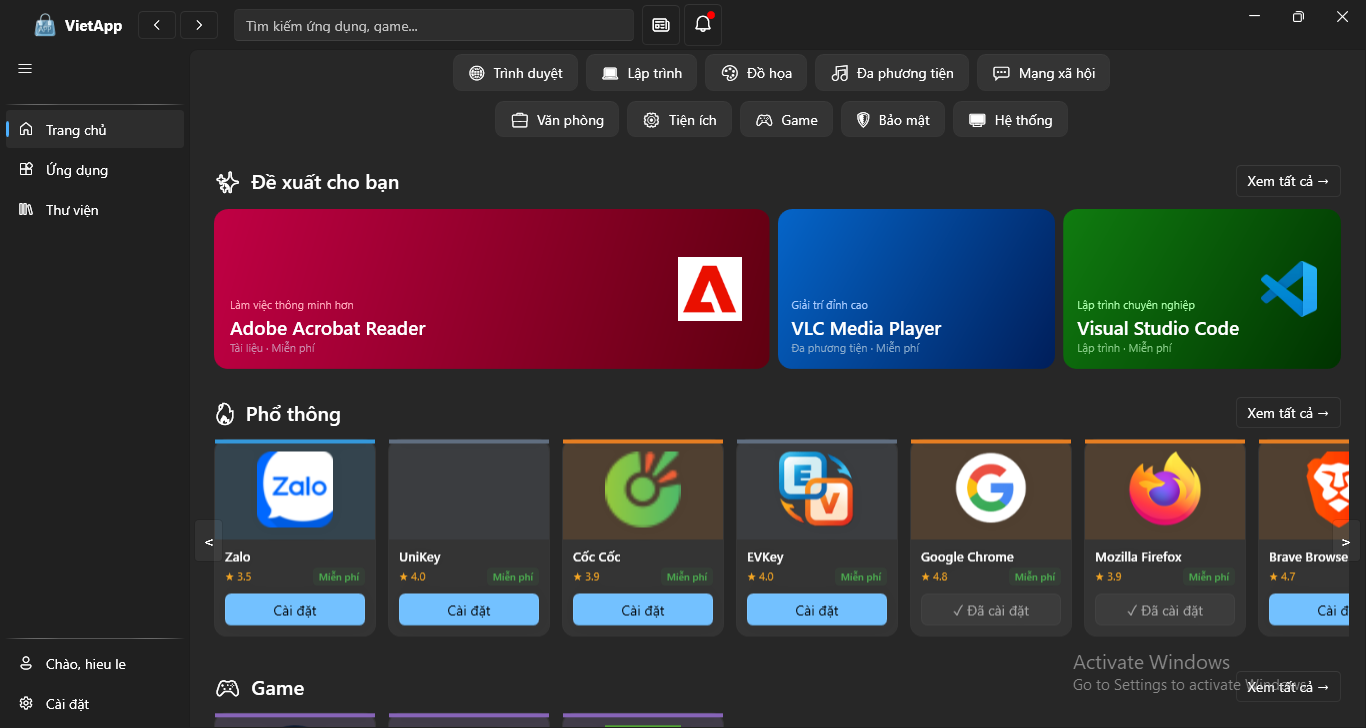1366x728 pixels.
Task: Click the Miễn phí label on Zalo card
Action: 339,577
